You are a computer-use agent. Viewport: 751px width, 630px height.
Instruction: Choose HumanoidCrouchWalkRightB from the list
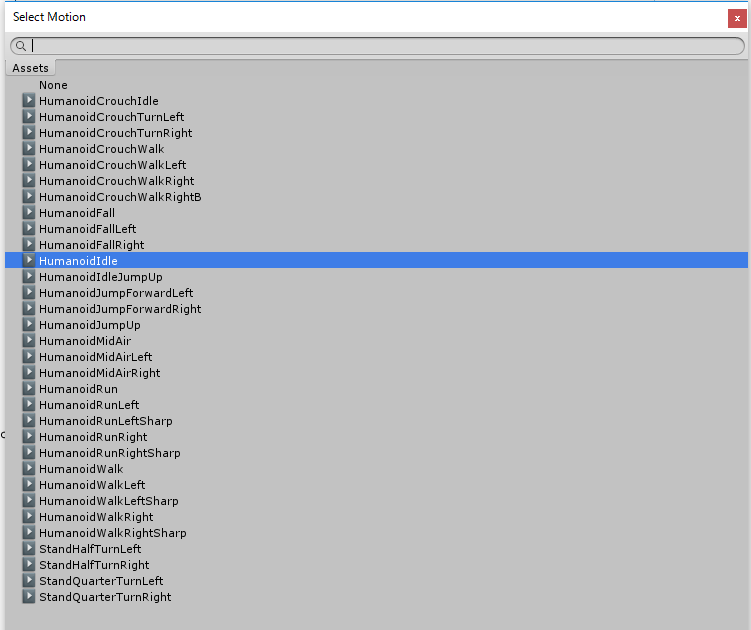(x=120, y=197)
